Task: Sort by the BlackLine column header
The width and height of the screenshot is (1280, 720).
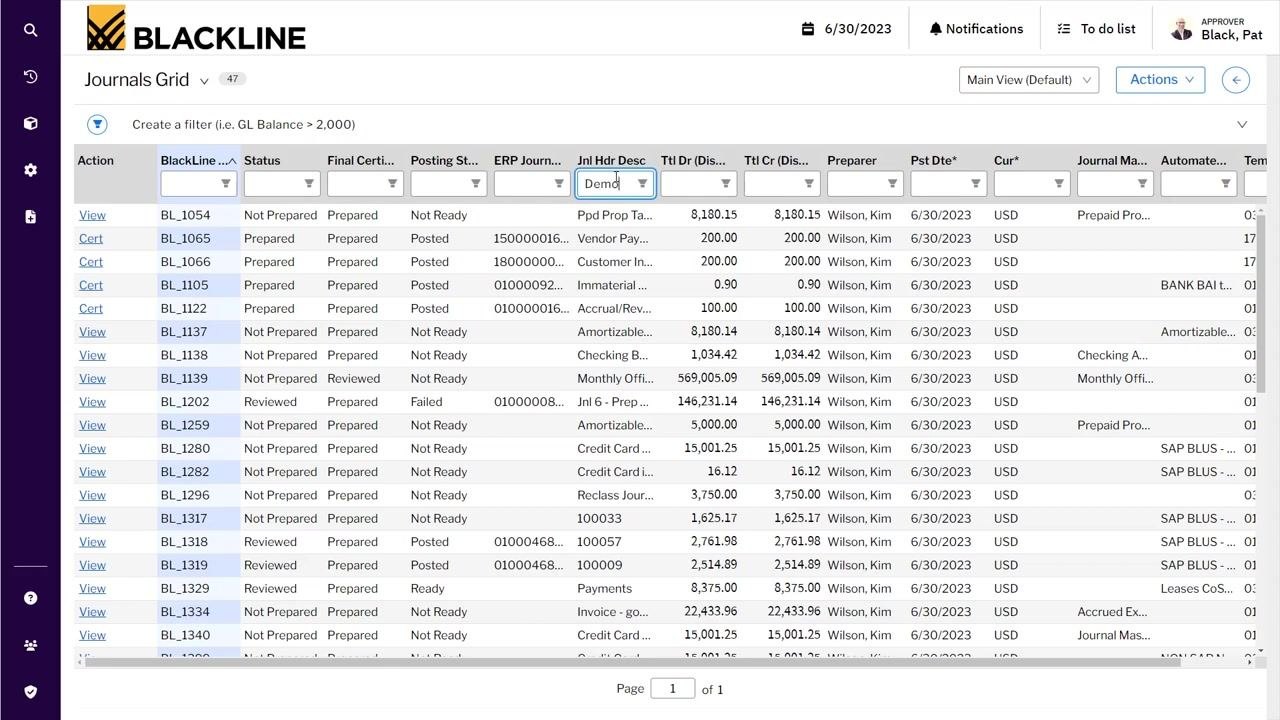Action: pos(198,160)
